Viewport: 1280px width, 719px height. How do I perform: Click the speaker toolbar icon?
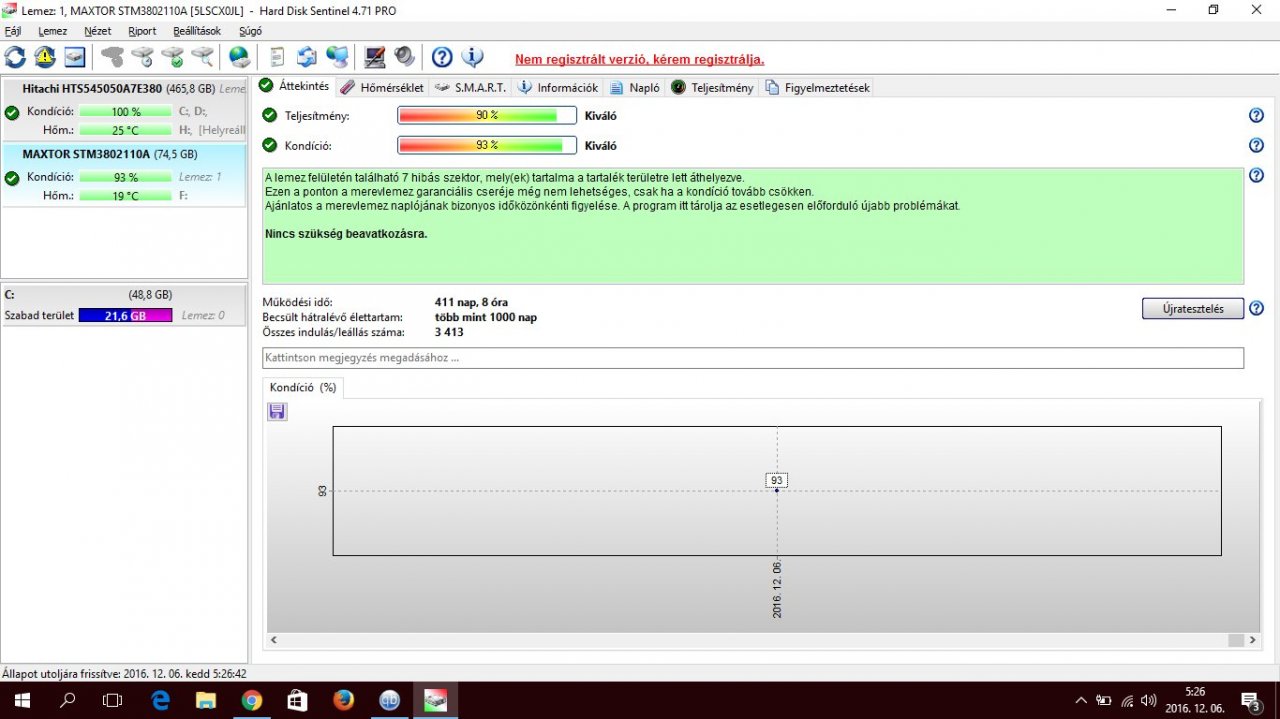pyautogui.click(x=404, y=57)
